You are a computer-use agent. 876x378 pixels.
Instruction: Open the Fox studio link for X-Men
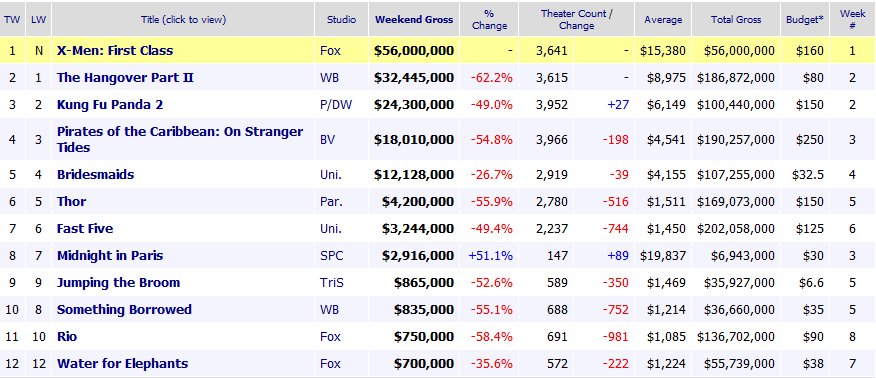pyautogui.click(x=330, y=51)
